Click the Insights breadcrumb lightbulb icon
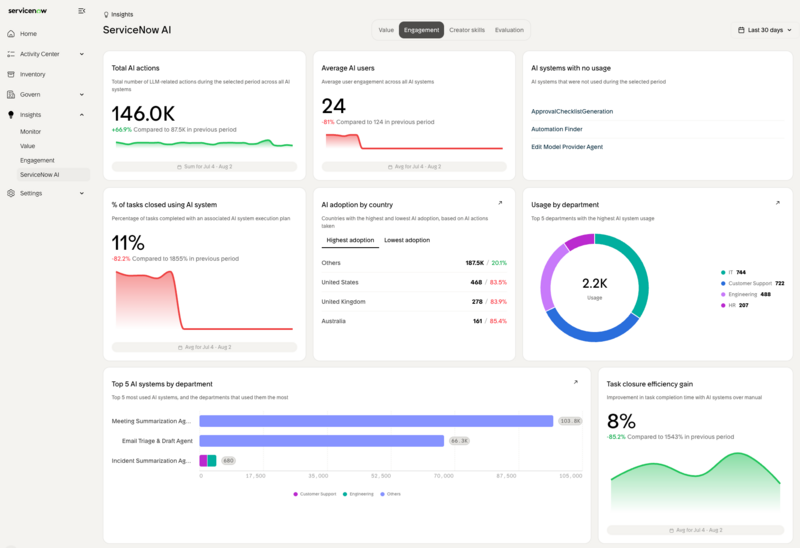The width and height of the screenshot is (800, 548). [x=106, y=15]
